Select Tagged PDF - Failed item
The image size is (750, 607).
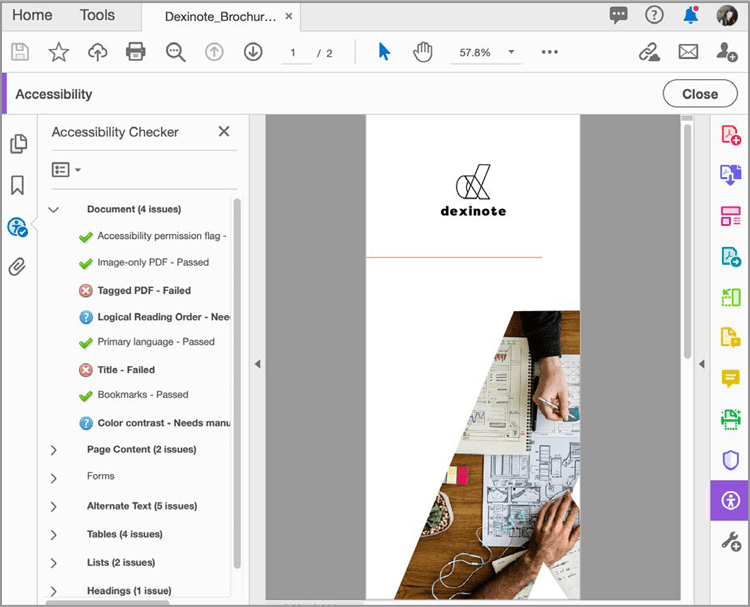135,290
